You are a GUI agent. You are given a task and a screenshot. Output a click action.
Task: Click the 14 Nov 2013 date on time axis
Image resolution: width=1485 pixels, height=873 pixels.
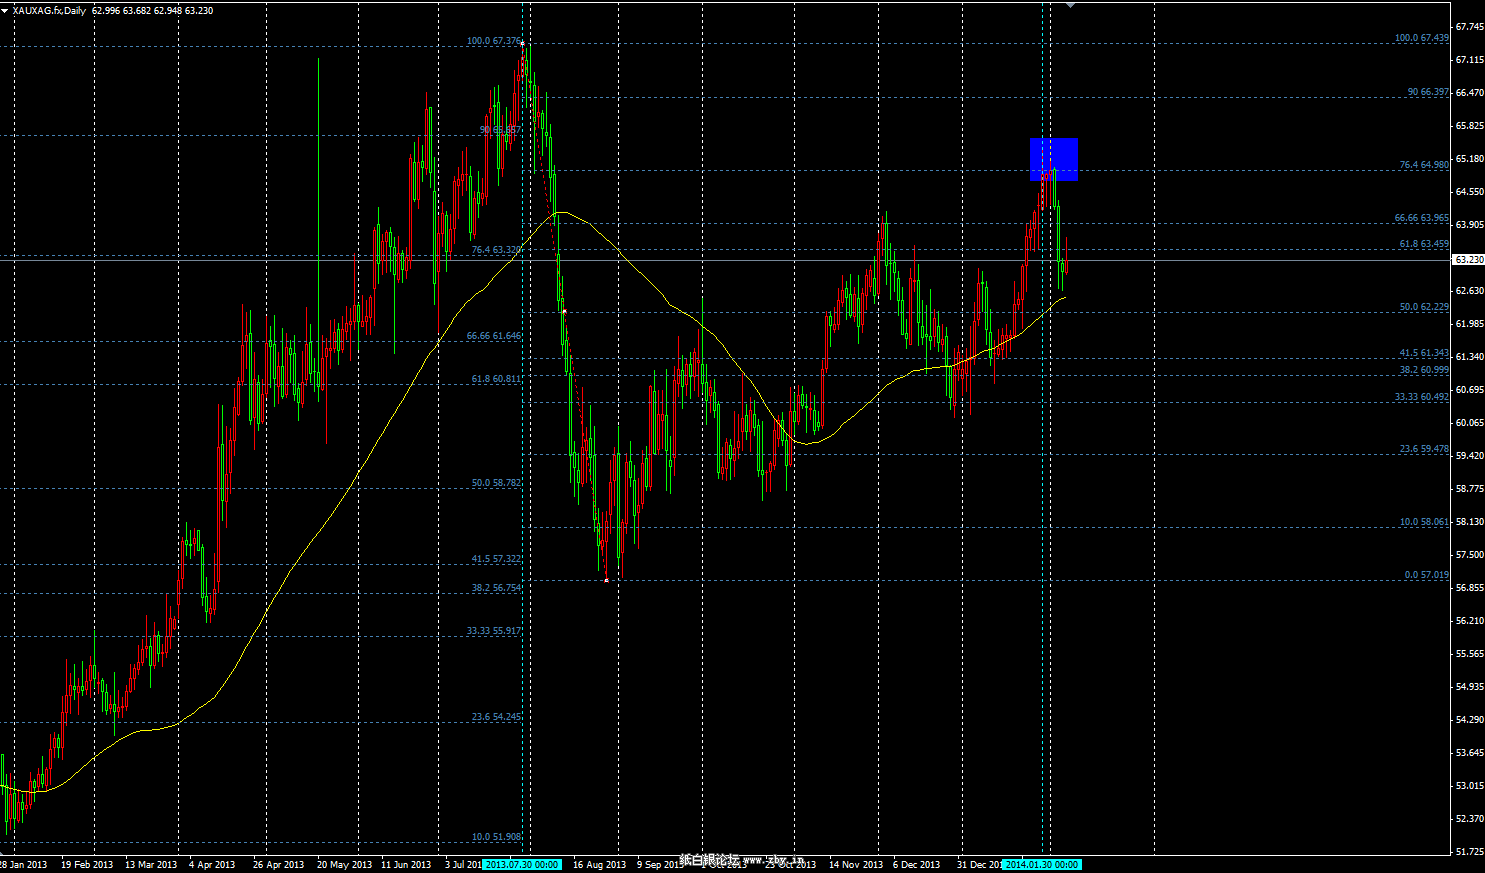(x=855, y=864)
